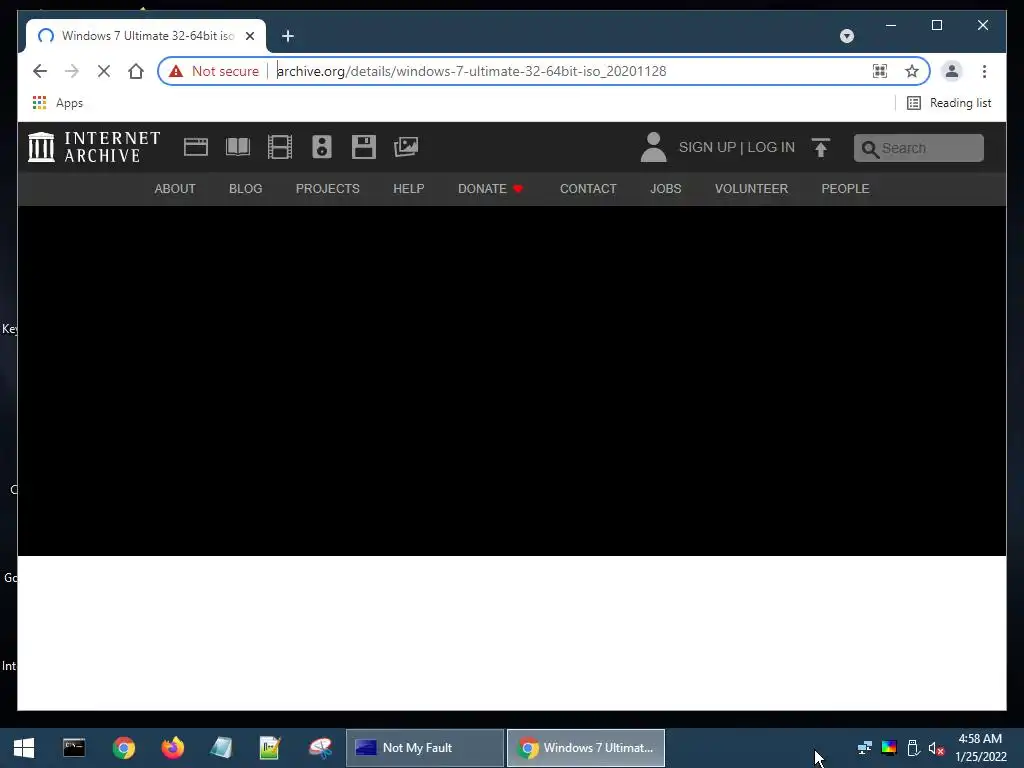Click the muted volume tray icon

(x=936, y=748)
